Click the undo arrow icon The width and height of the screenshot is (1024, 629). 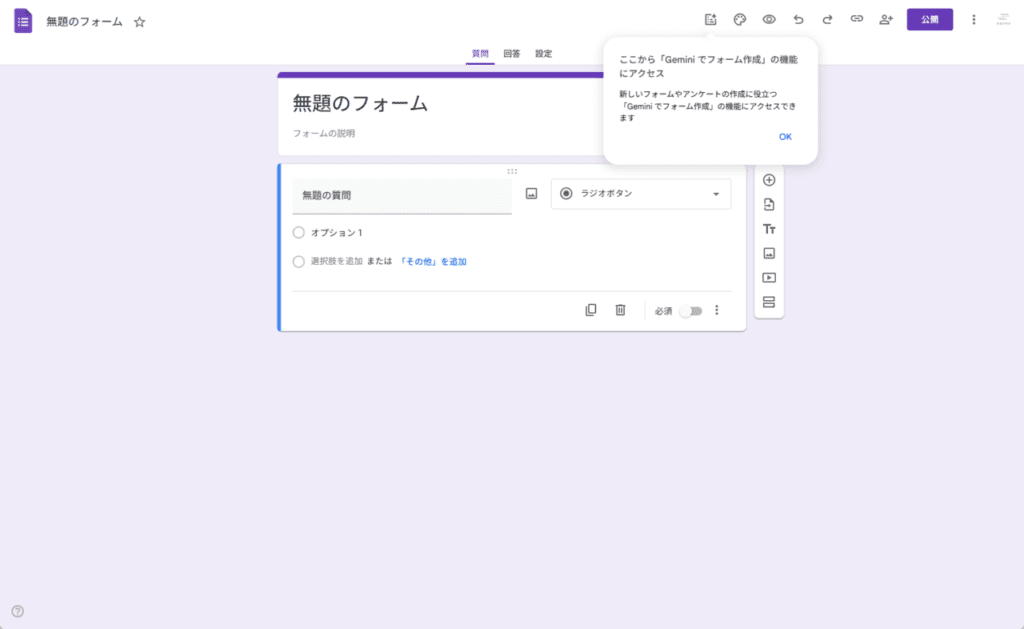(798, 19)
